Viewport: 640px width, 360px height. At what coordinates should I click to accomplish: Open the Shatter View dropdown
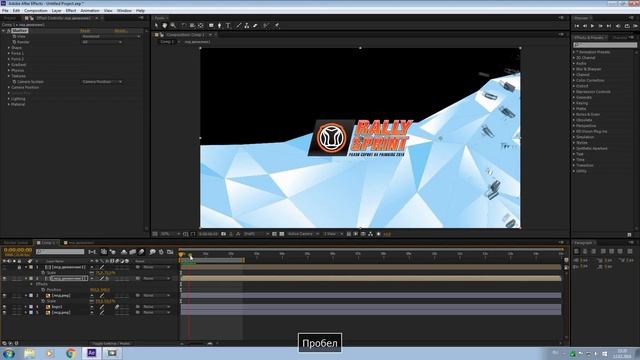111,36
